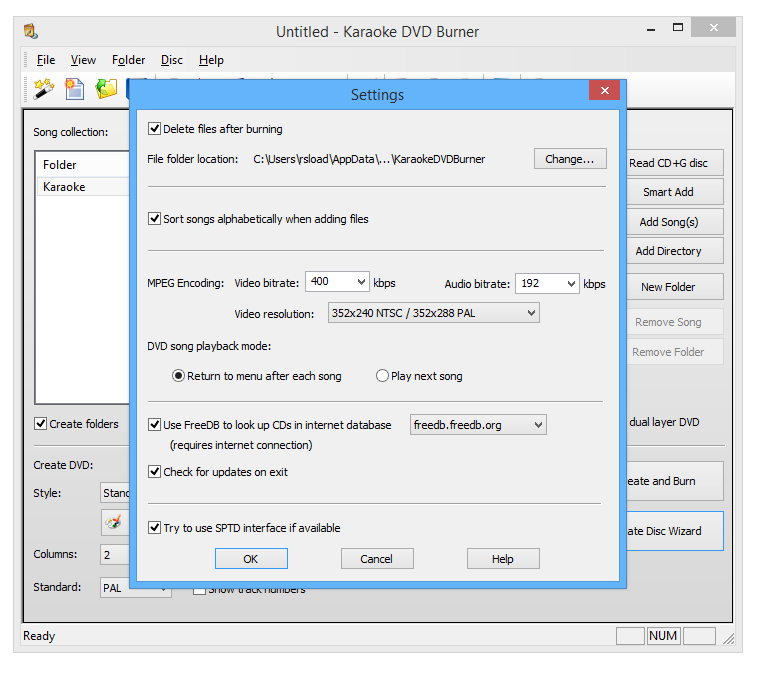Launch the magic wand wizard toolbar icon
777x681 pixels.
coord(44,89)
